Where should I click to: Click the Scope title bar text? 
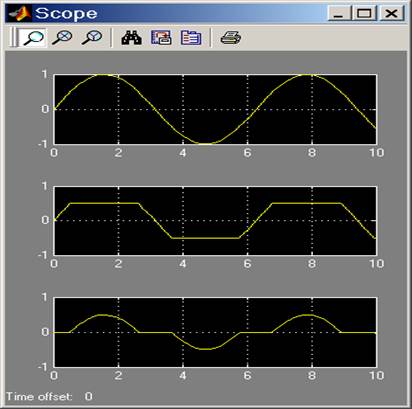(66, 14)
